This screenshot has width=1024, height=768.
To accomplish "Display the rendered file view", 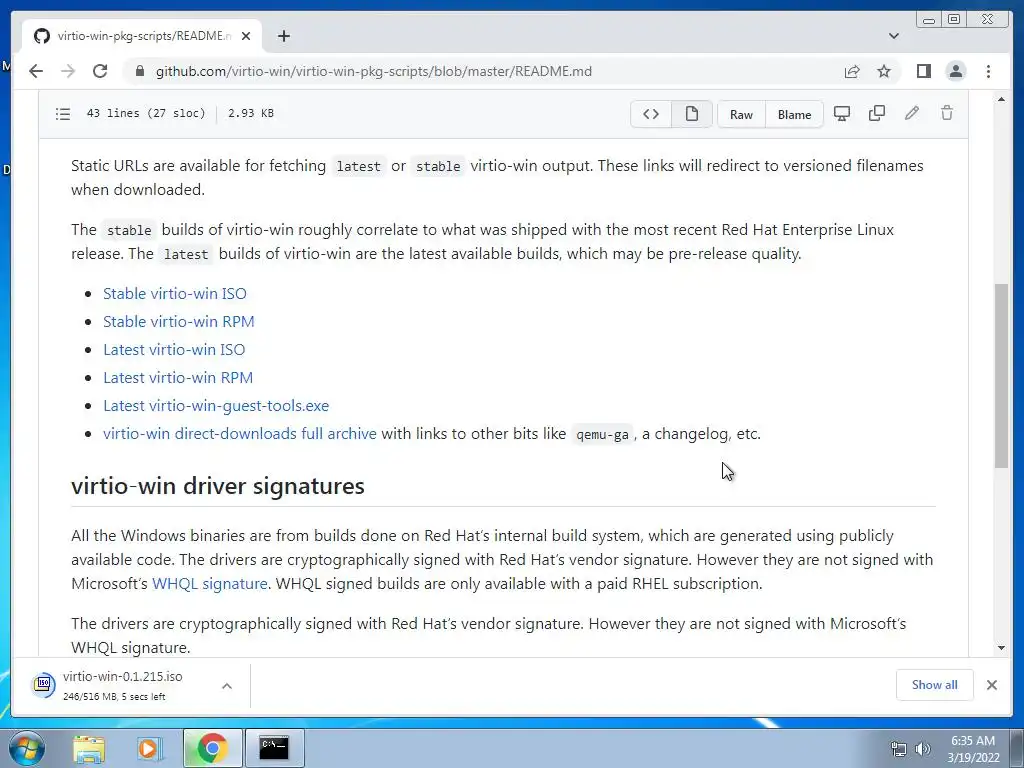I will click(692, 114).
